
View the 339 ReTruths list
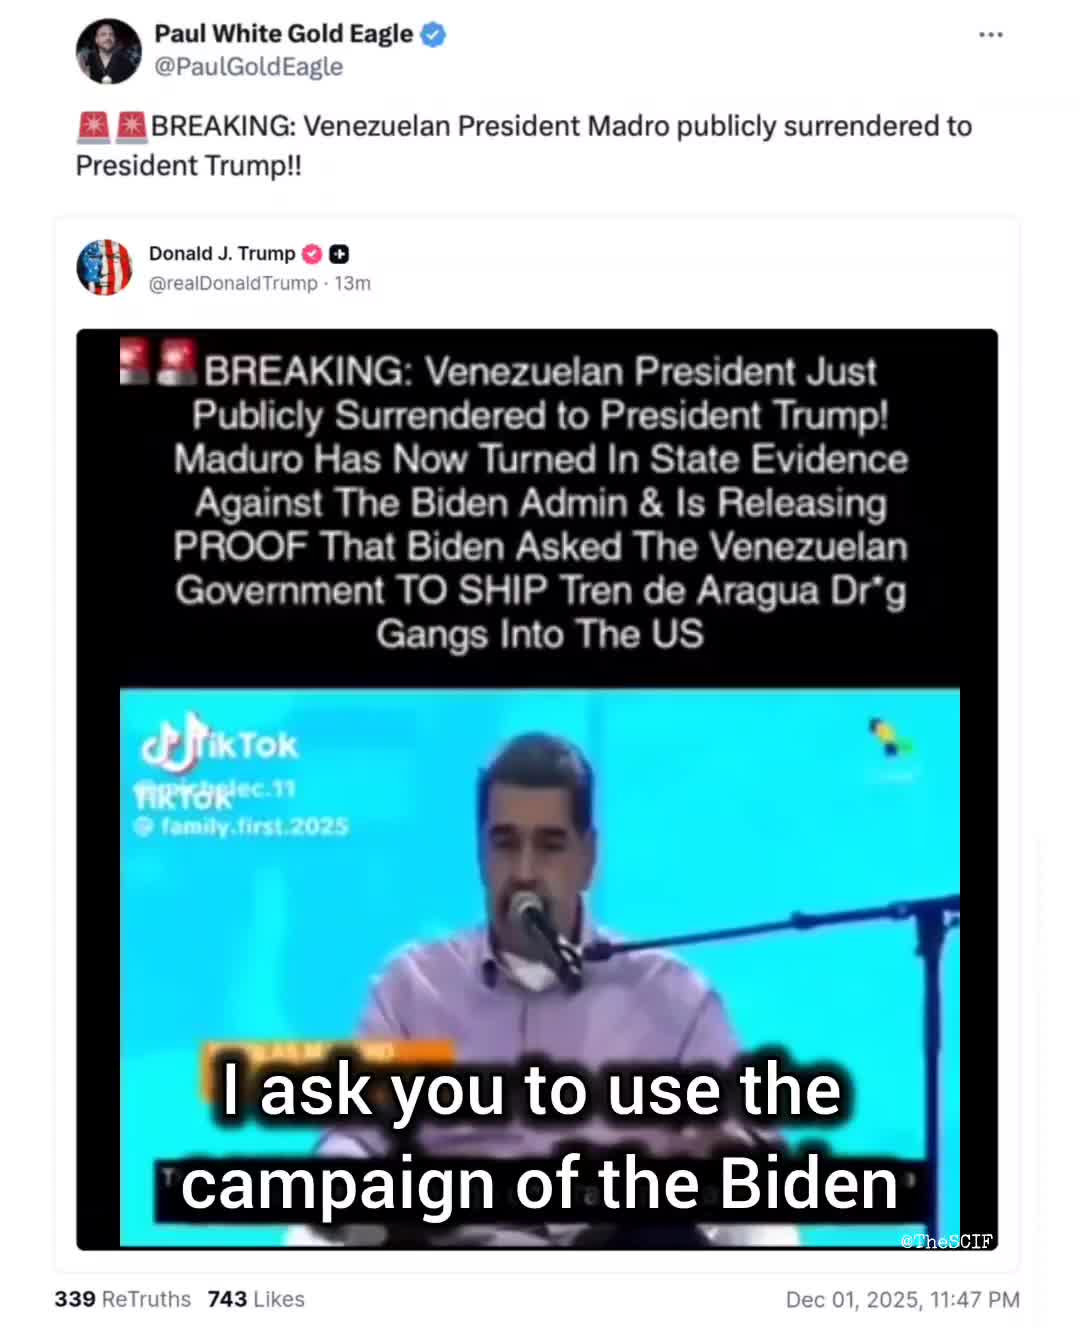[x=122, y=1299]
